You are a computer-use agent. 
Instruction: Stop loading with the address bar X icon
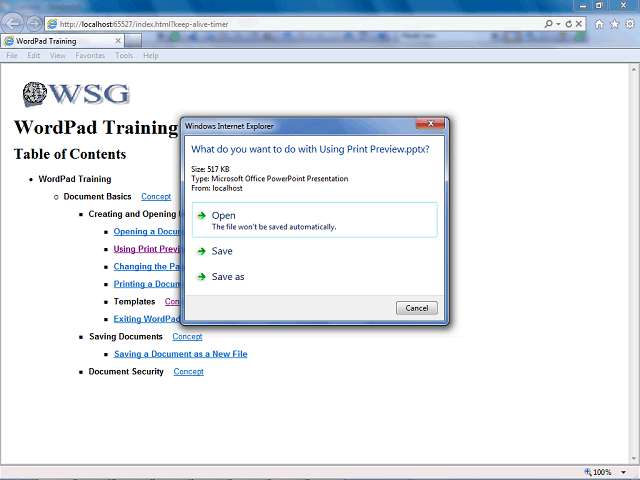coord(579,24)
